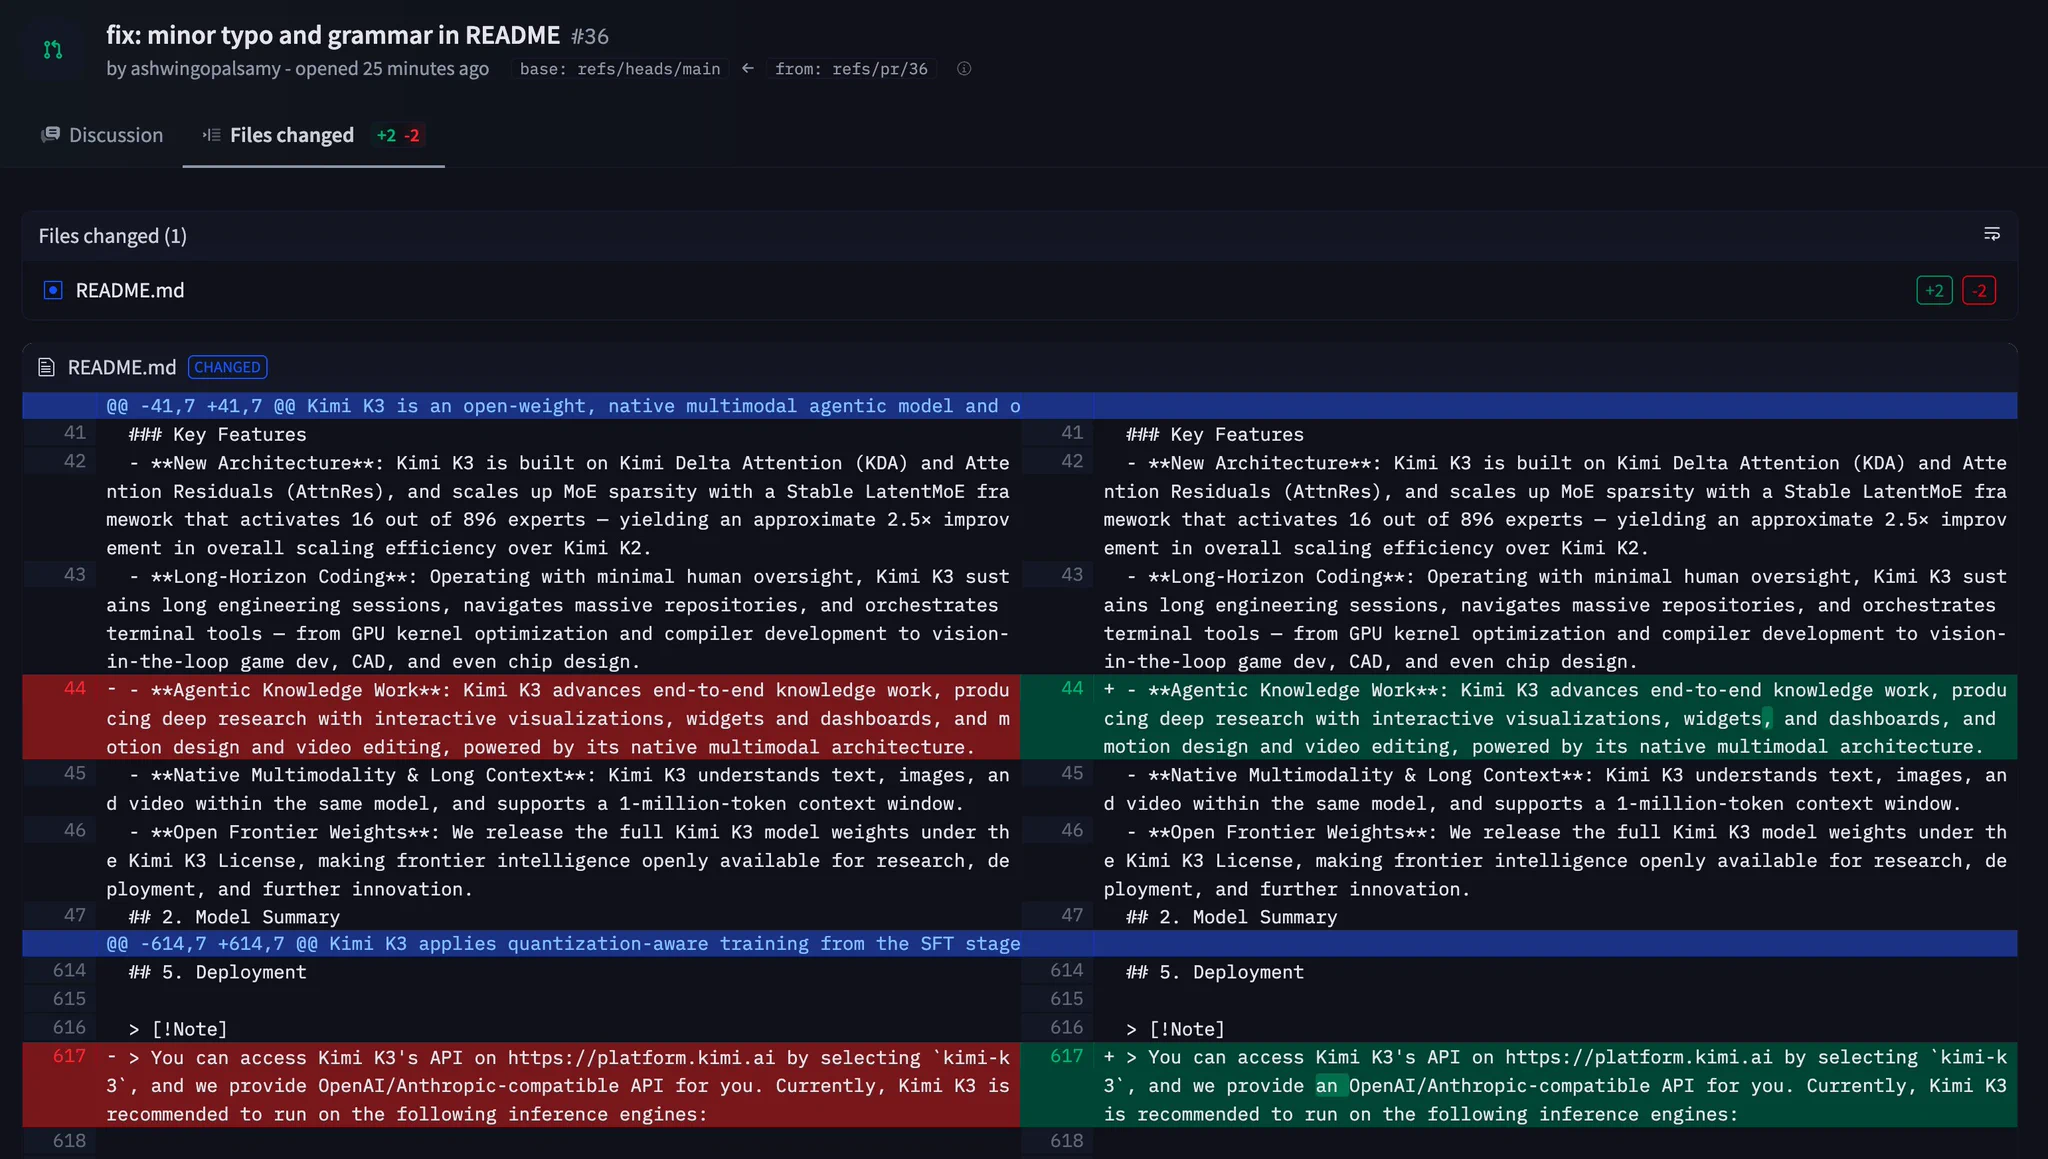Click author name ashwingopalsamy
This screenshot has width=2048, height=1159.
pyautogui.click(x=205, y=68)
